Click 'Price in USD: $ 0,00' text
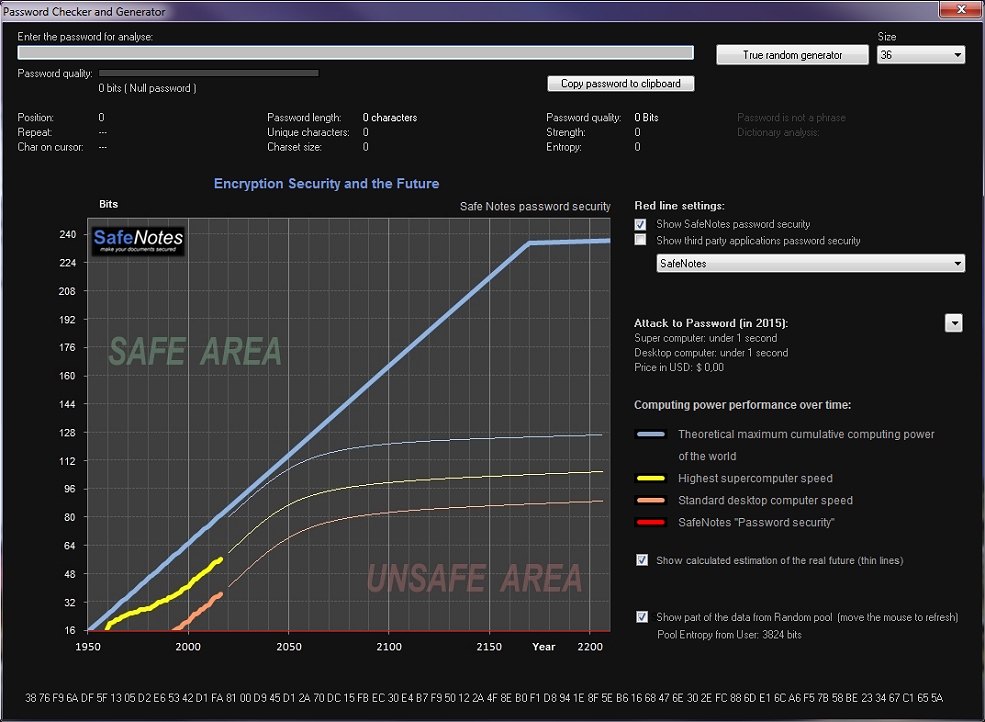Viewport: 985px width, 722px height. 678,368
